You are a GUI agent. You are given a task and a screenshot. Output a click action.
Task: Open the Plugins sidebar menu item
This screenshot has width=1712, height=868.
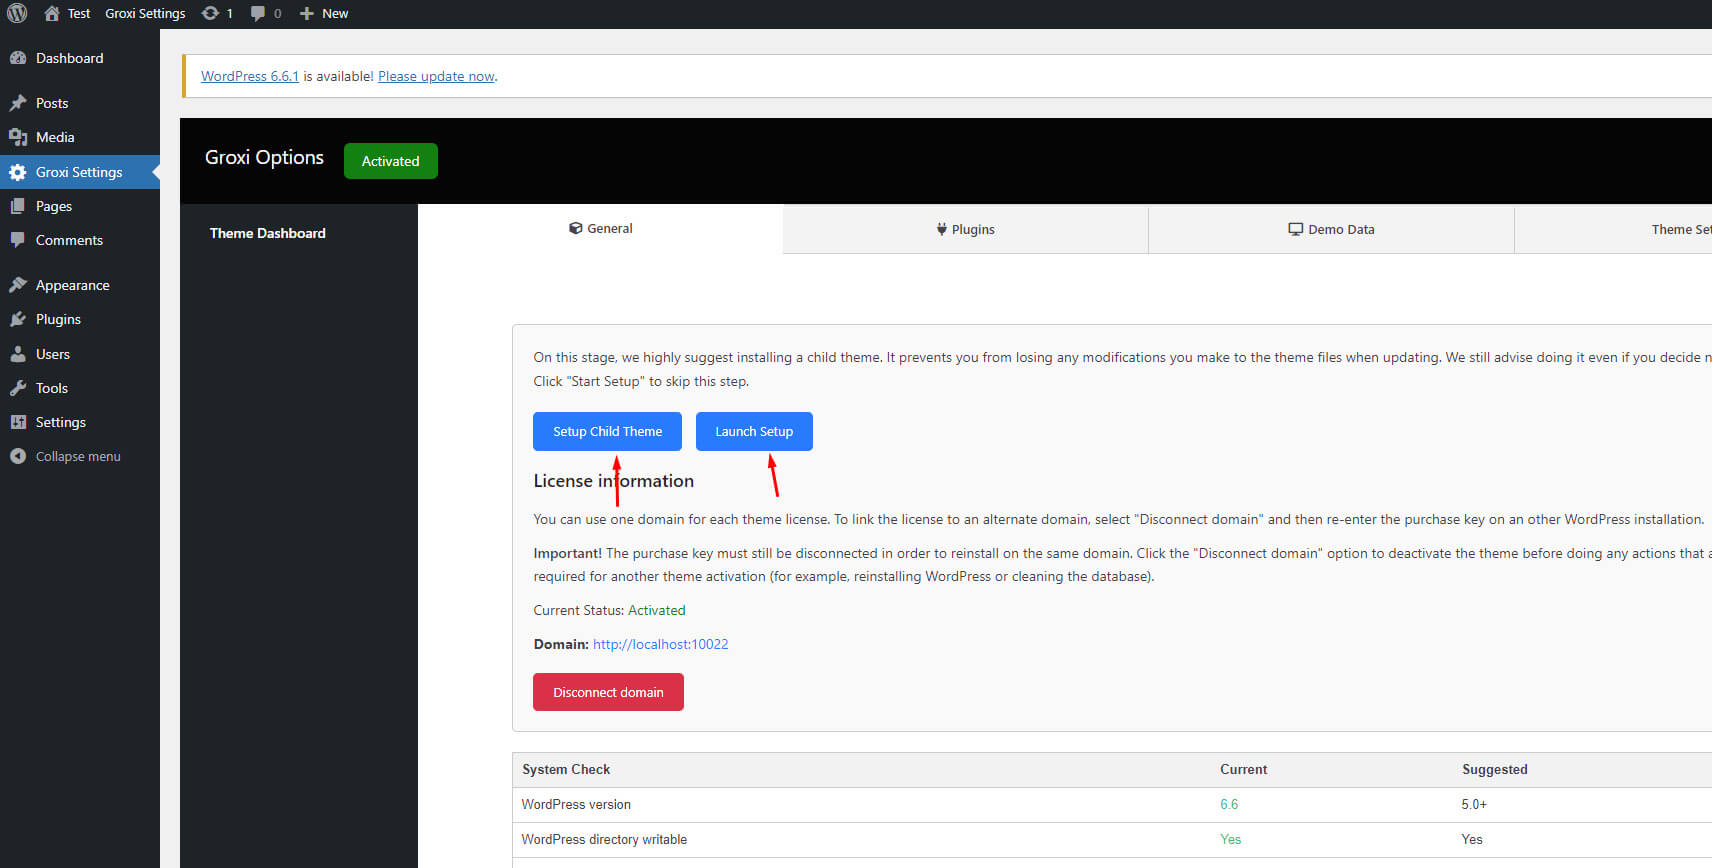point(80,319)
